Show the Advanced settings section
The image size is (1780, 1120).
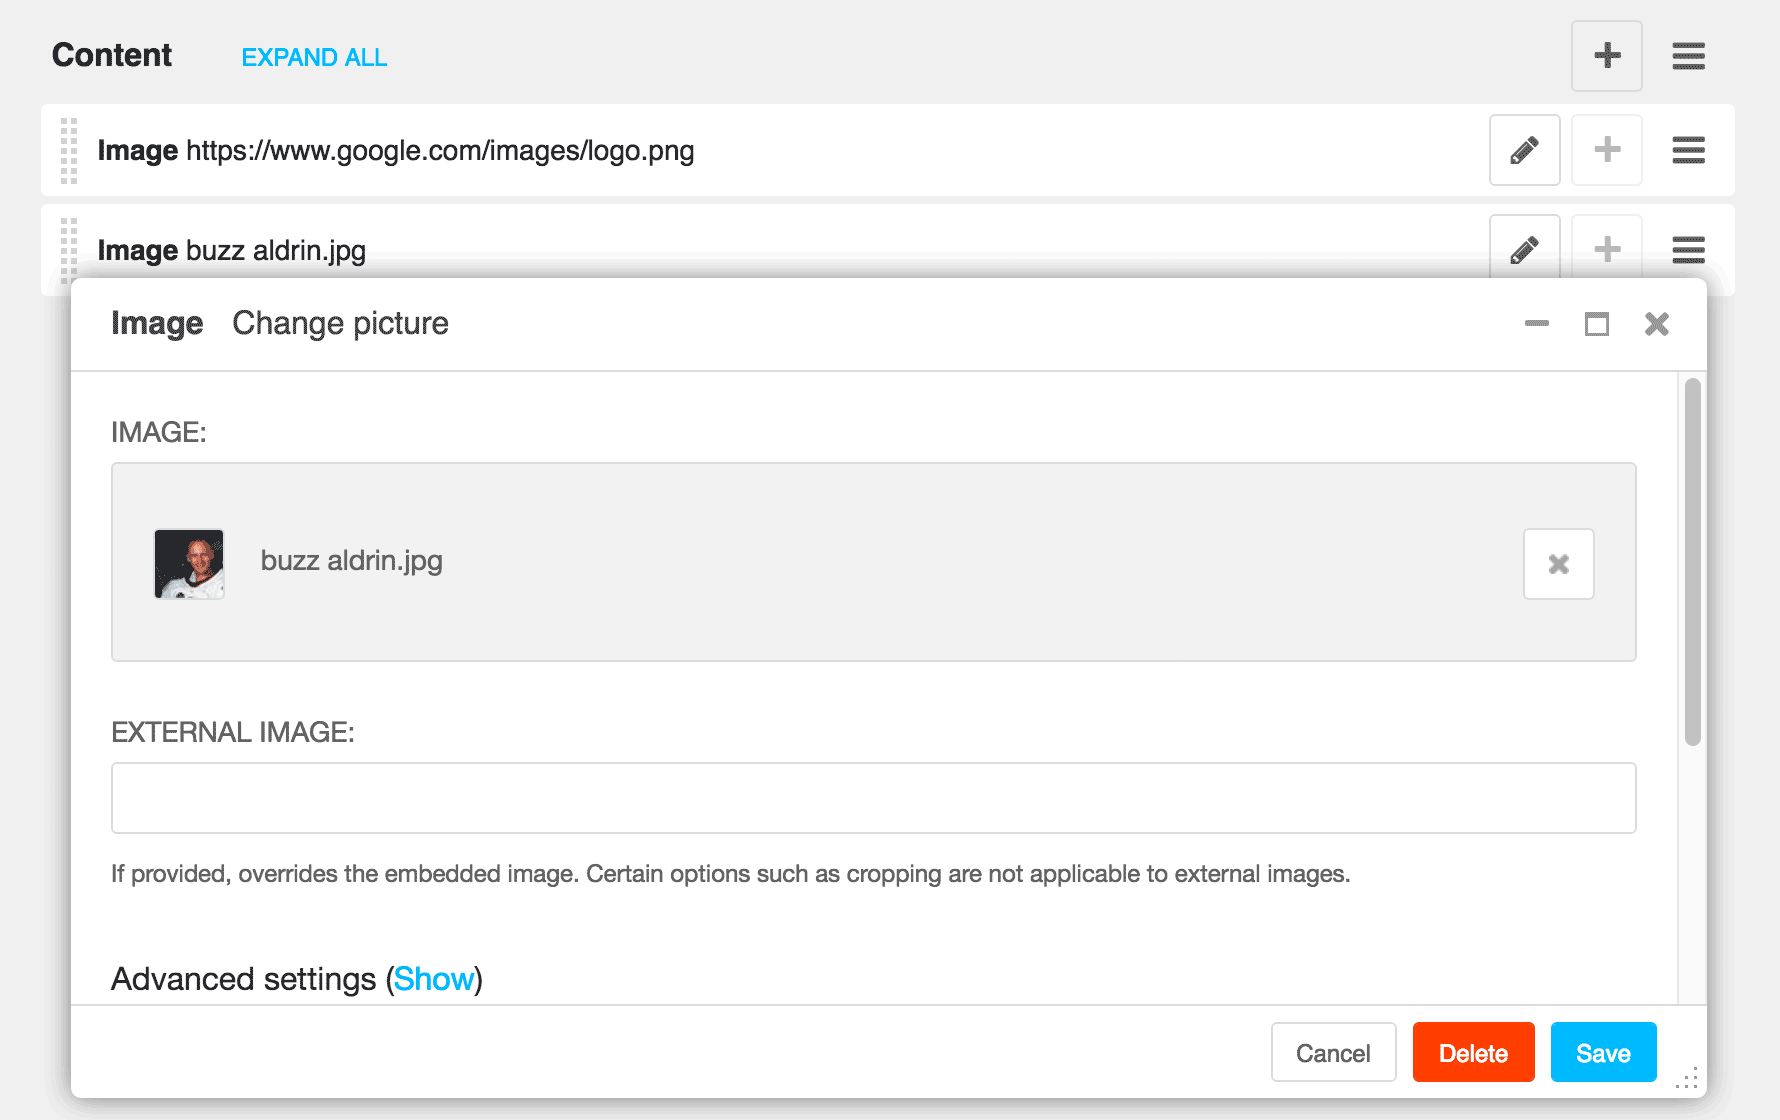tap(434, 979)
